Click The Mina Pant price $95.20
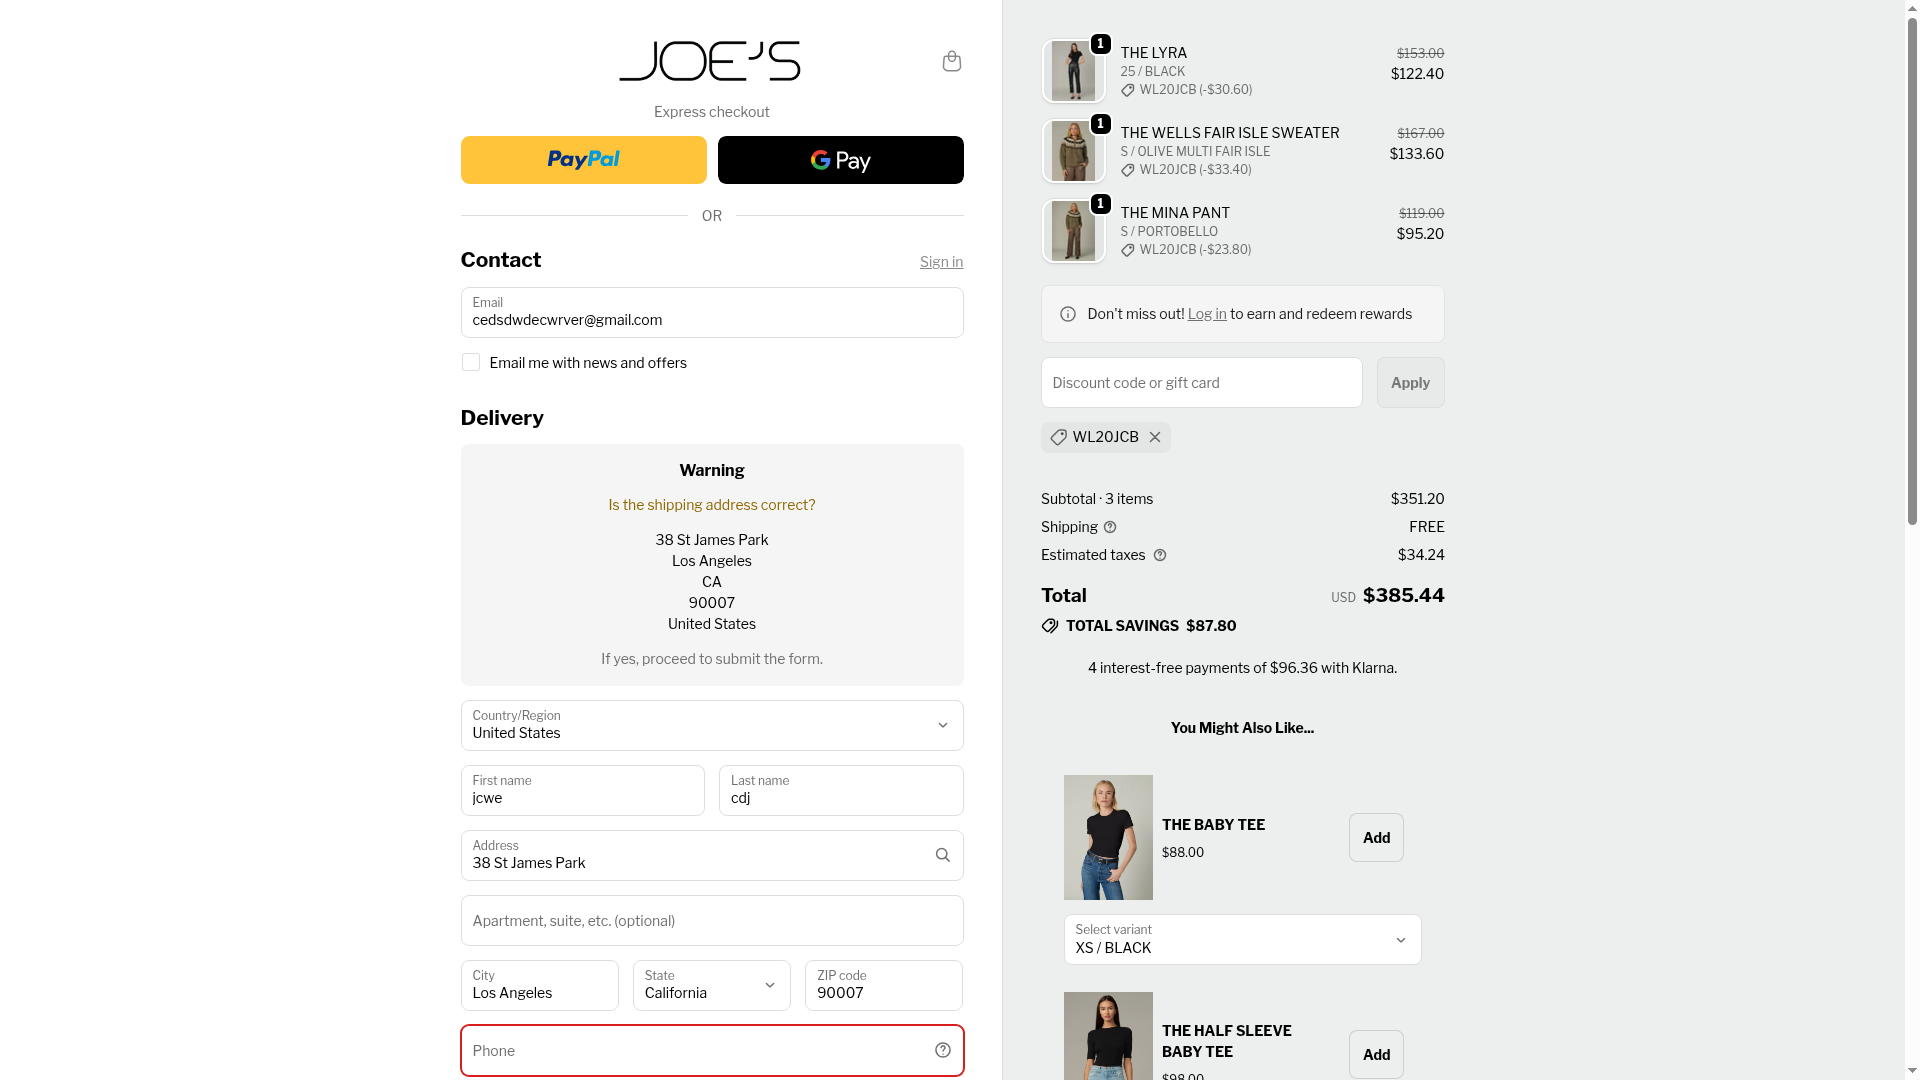Screen dimensions: 1920x1080 [1420, 234]
